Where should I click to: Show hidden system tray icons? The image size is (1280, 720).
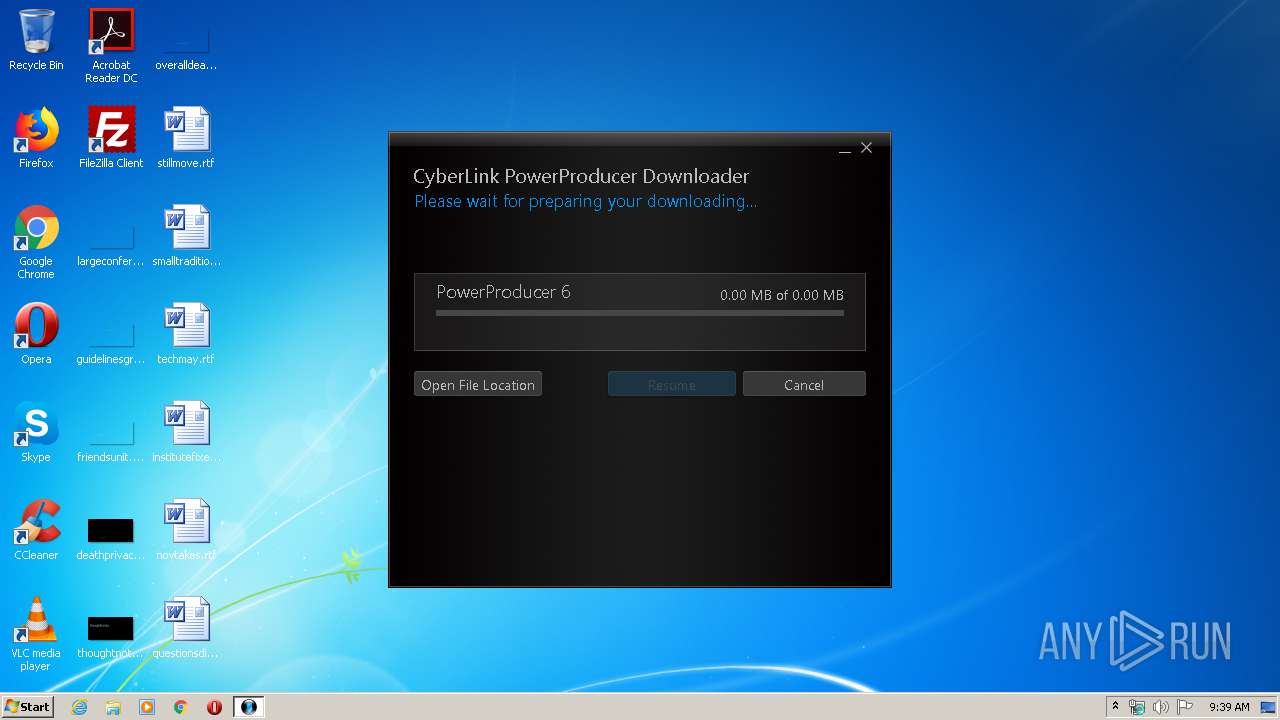(x=1115, y=707)
